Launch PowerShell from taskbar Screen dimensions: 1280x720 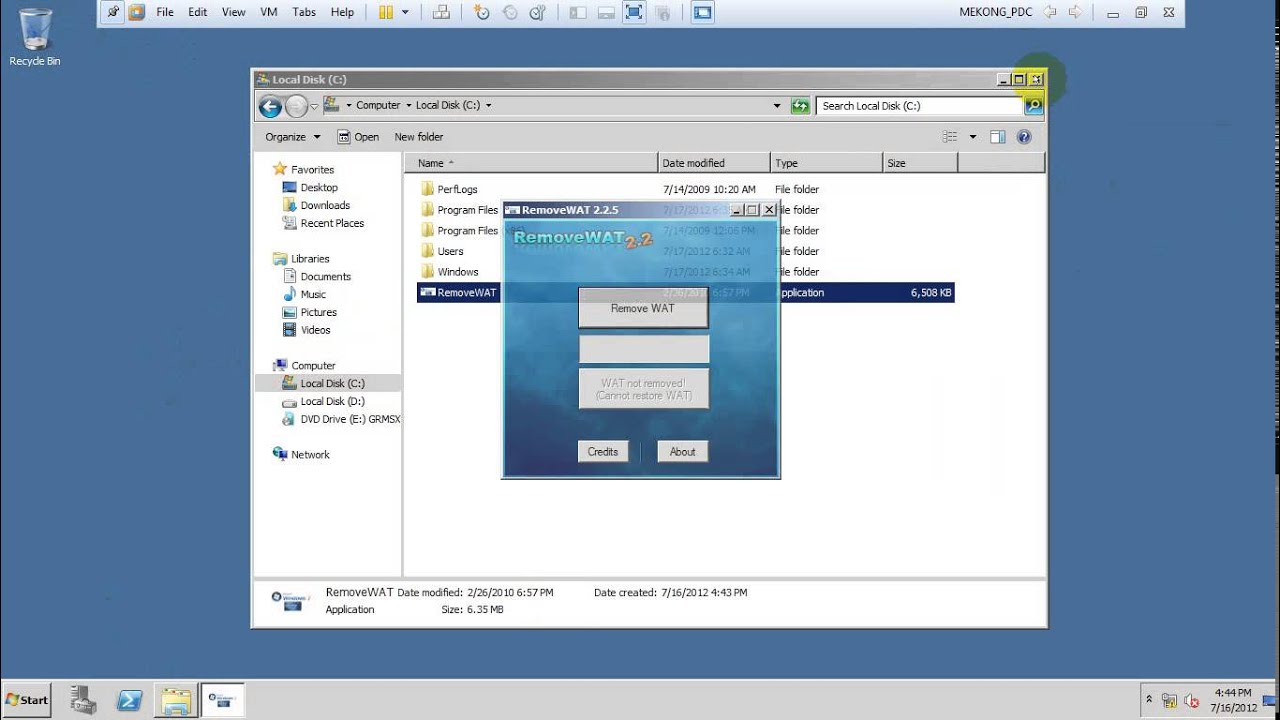pos(129,701)
